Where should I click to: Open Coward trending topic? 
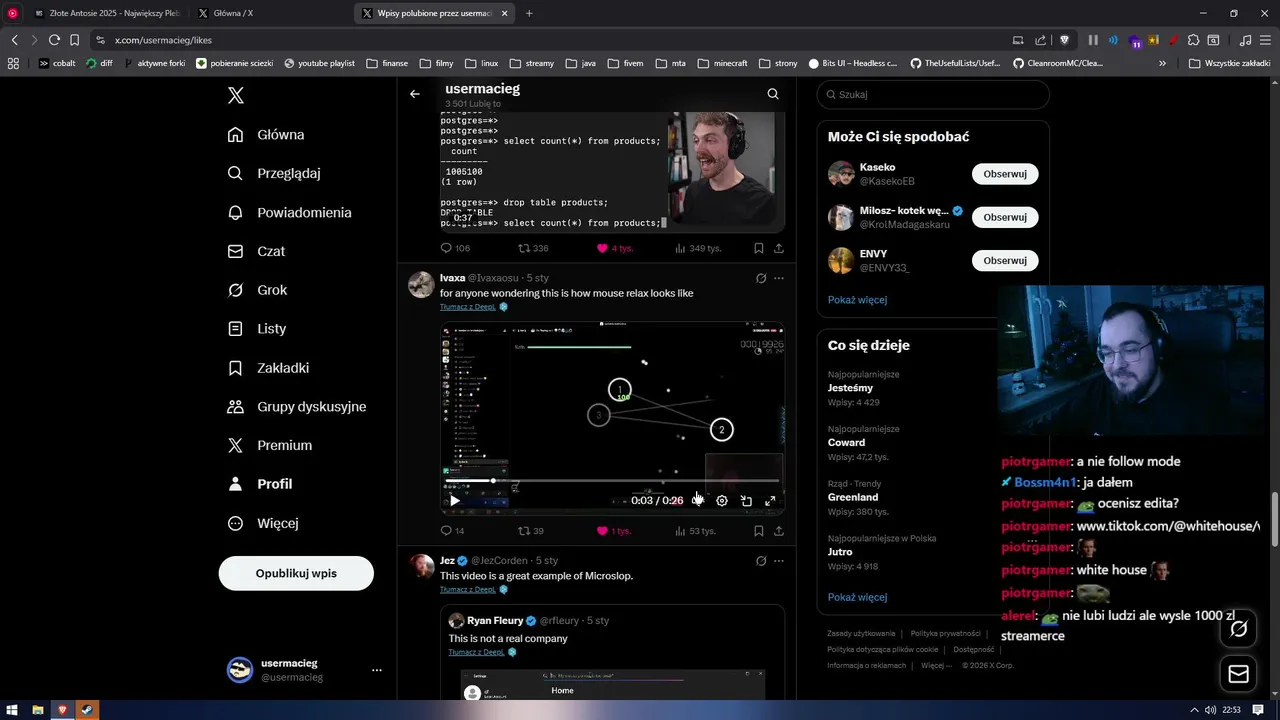click(x=846, y=442)
